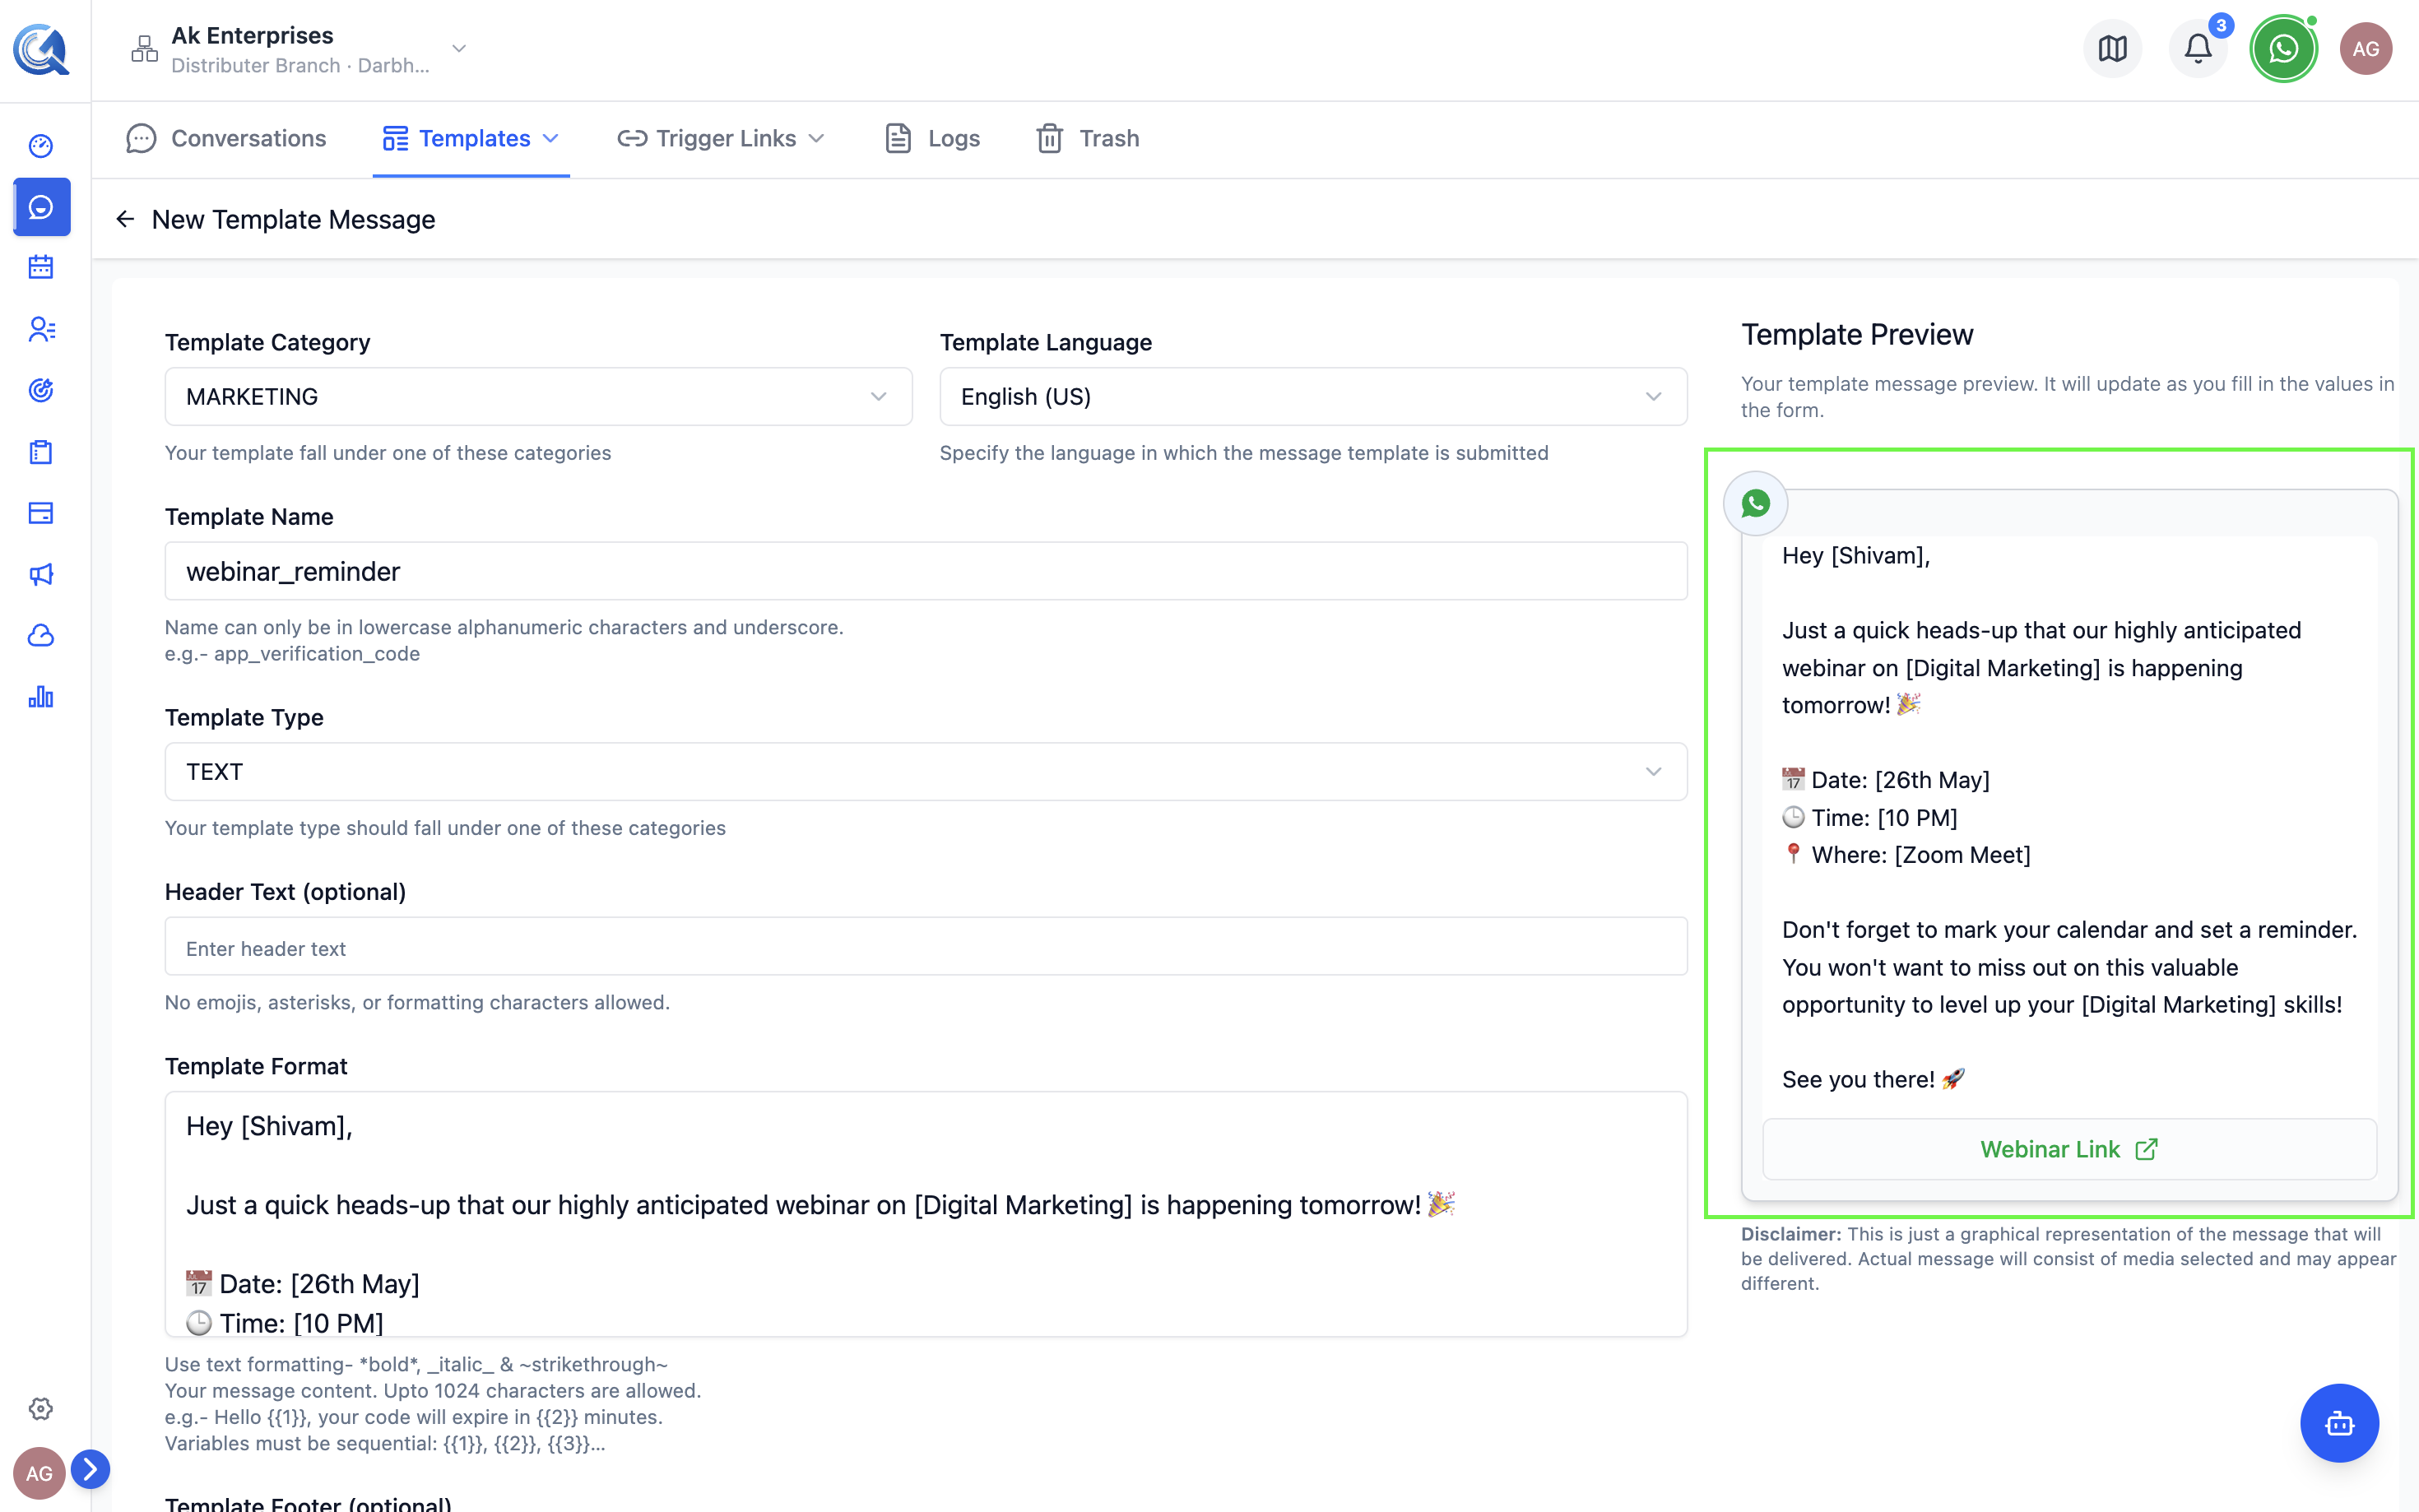Viewport: 2419px width, 1512px height.
Task: Open notifications bell with 3 badge
Action: pyautogui.click(x=2198, y=48)
